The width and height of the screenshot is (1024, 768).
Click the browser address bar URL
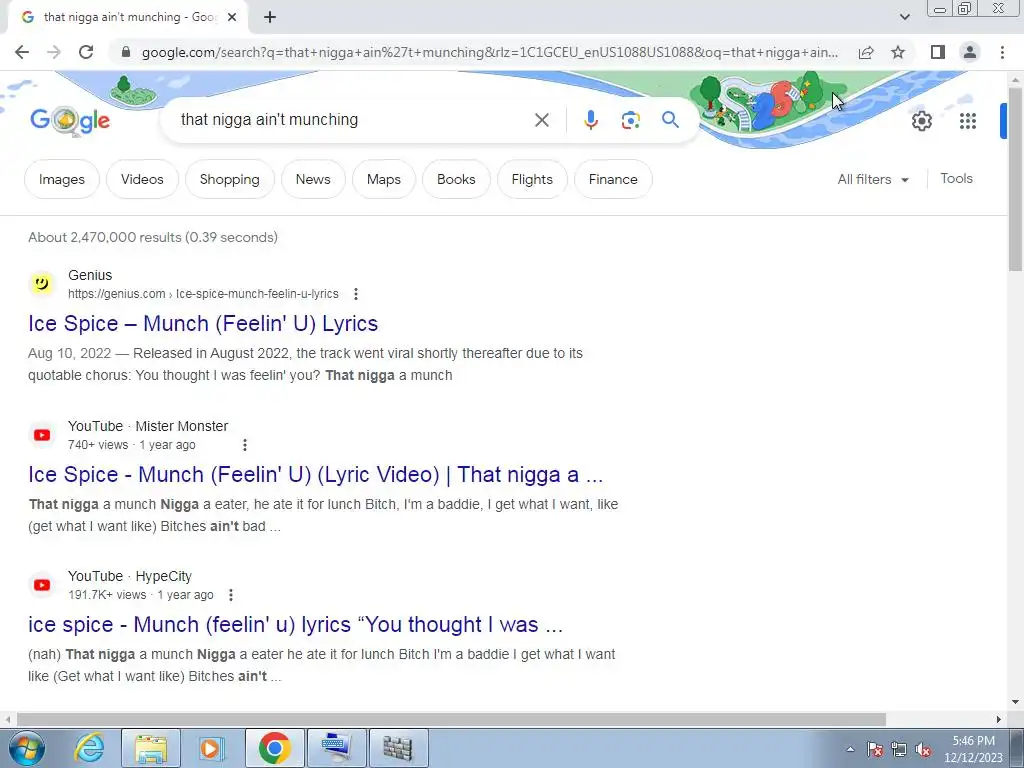click(490, 52)
